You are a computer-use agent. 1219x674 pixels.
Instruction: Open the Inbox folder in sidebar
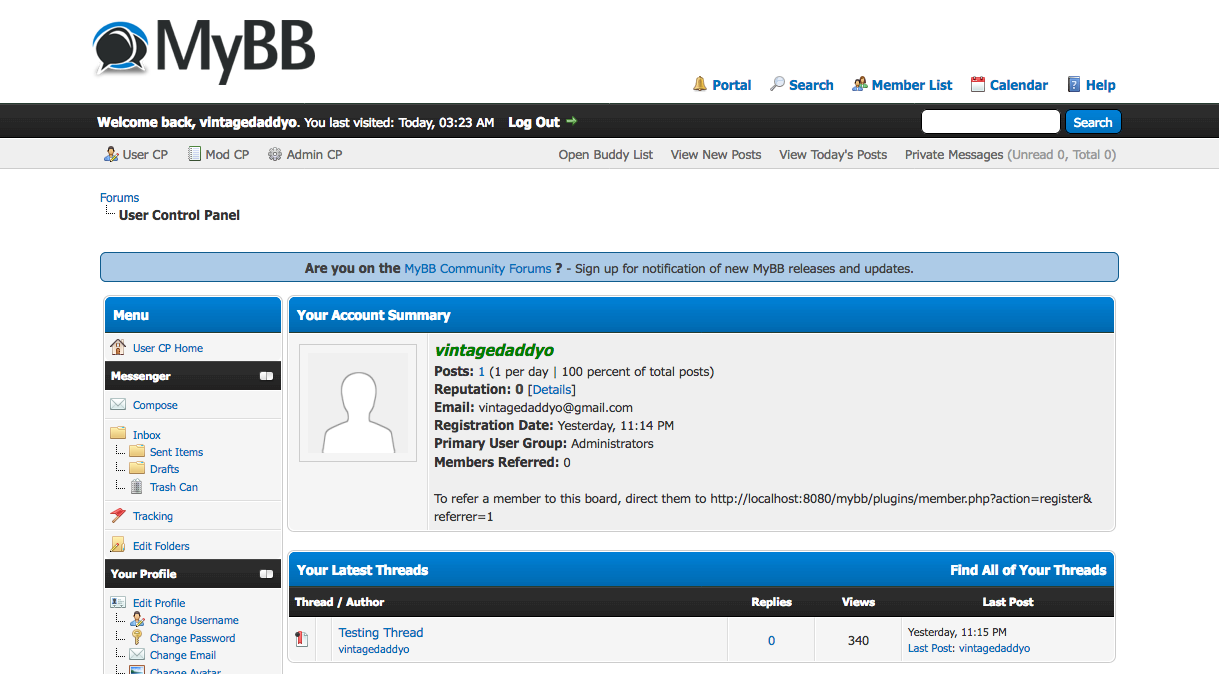[x=147, y=435]
